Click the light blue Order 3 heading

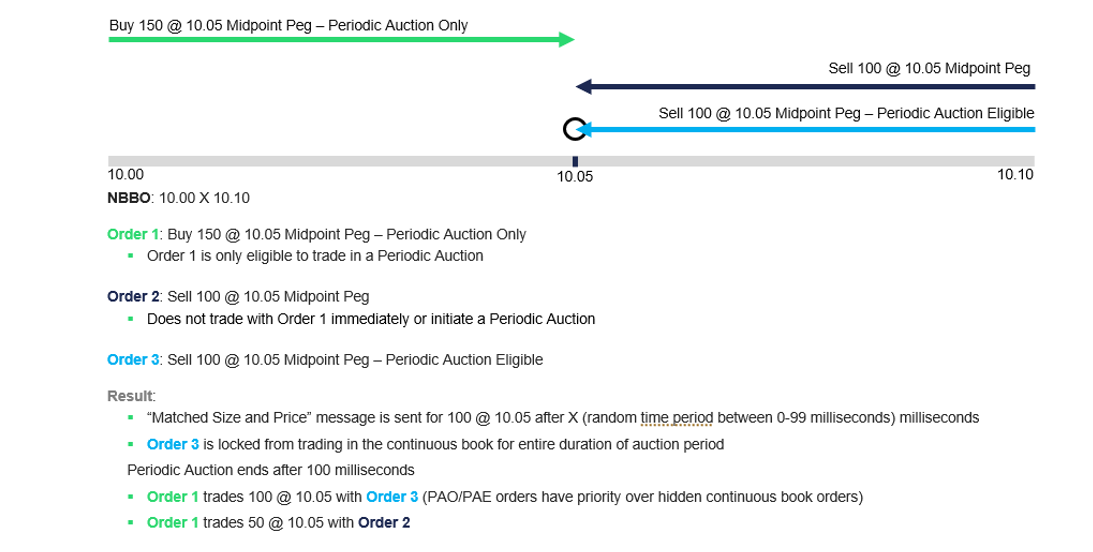click(132, 360)
